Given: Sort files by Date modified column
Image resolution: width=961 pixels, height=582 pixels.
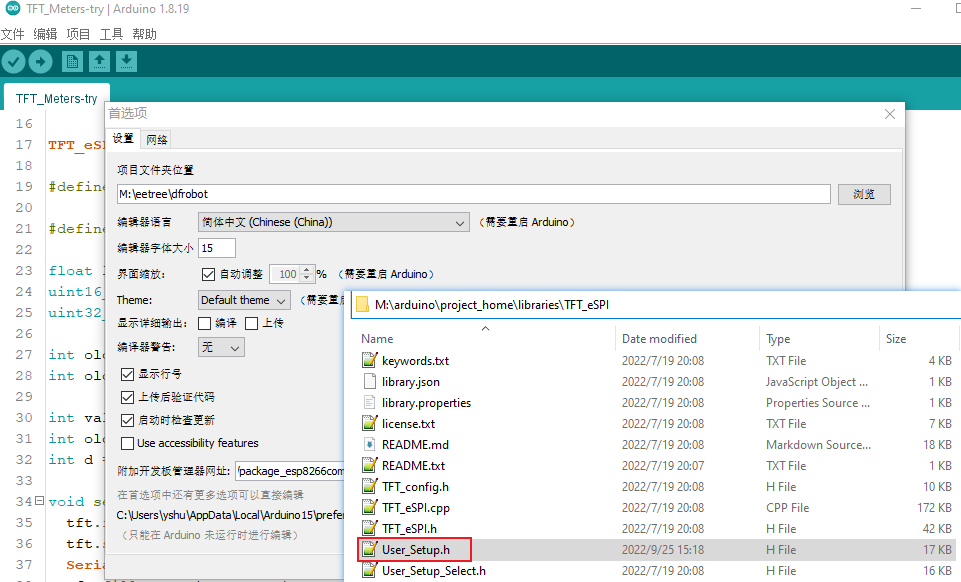Looking at the screenshot, I should tap(659, 339).
